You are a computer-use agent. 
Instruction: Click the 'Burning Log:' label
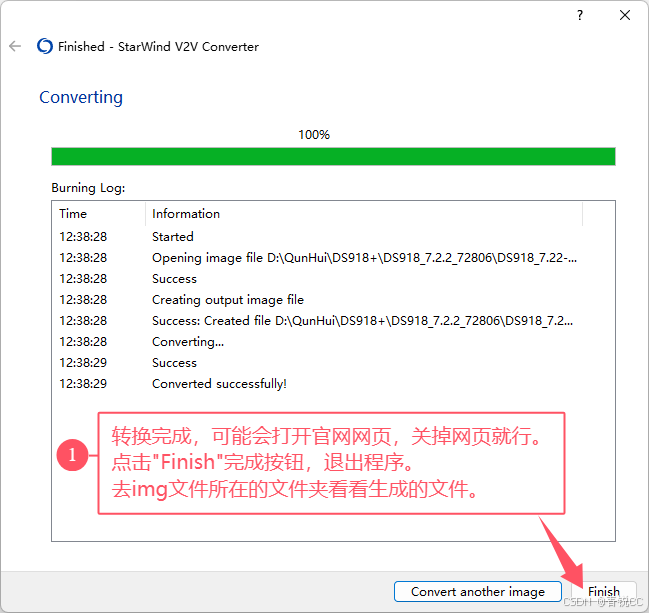tap(88, 188)
